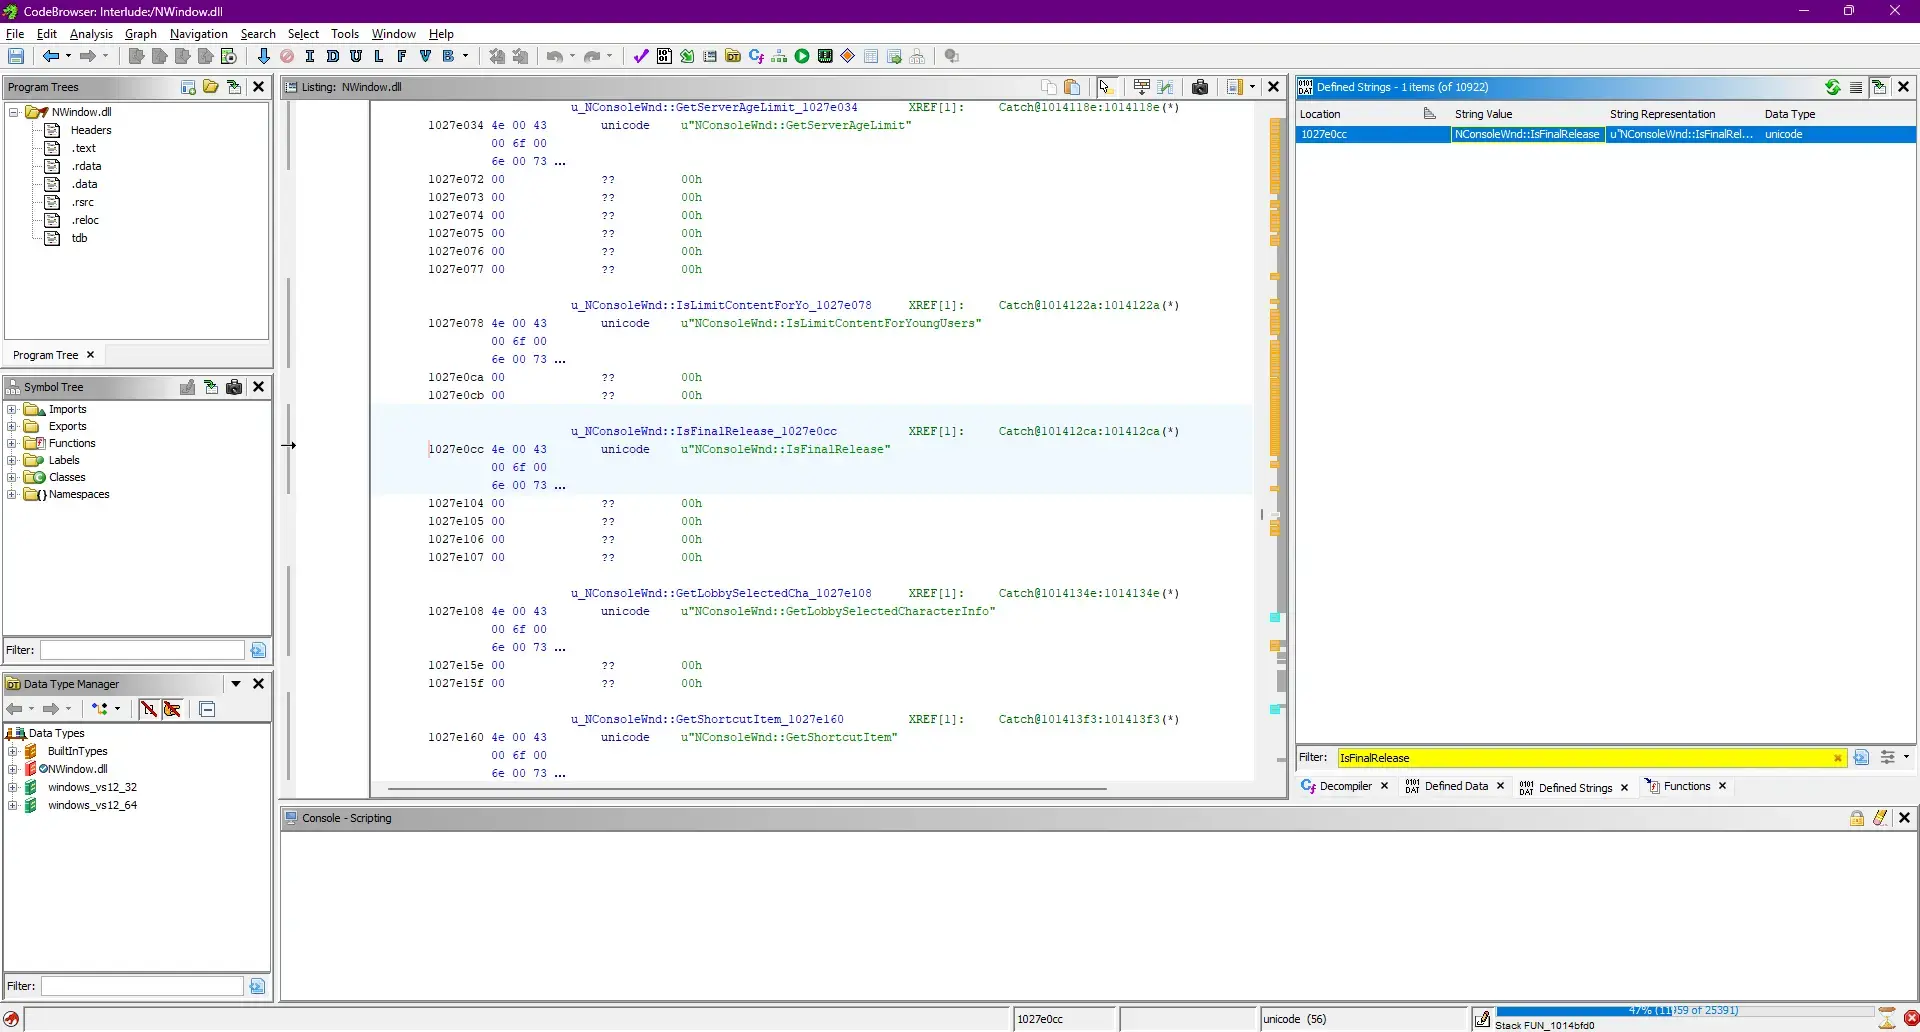Click the purple checkmark toolbar icon
The width and height of the screenshot is (1920, 1032).
(641, 57)
